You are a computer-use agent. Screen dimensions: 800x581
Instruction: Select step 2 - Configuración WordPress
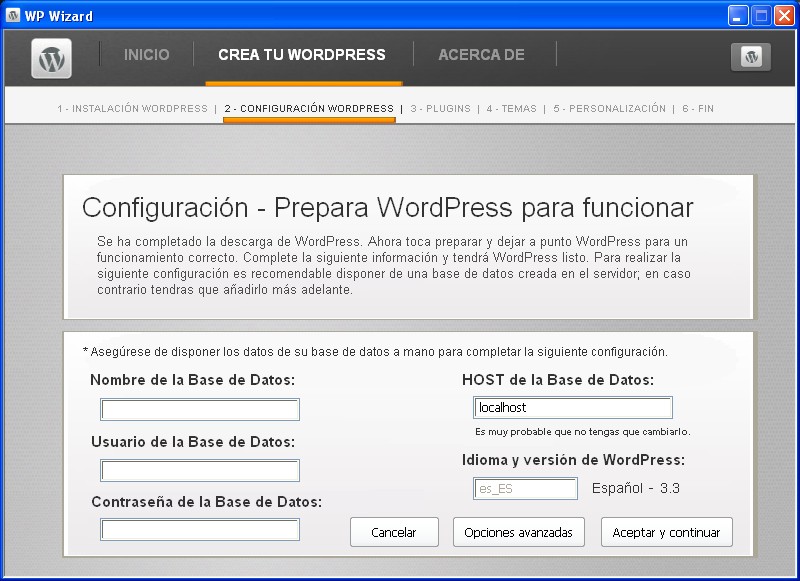(309, 109)
